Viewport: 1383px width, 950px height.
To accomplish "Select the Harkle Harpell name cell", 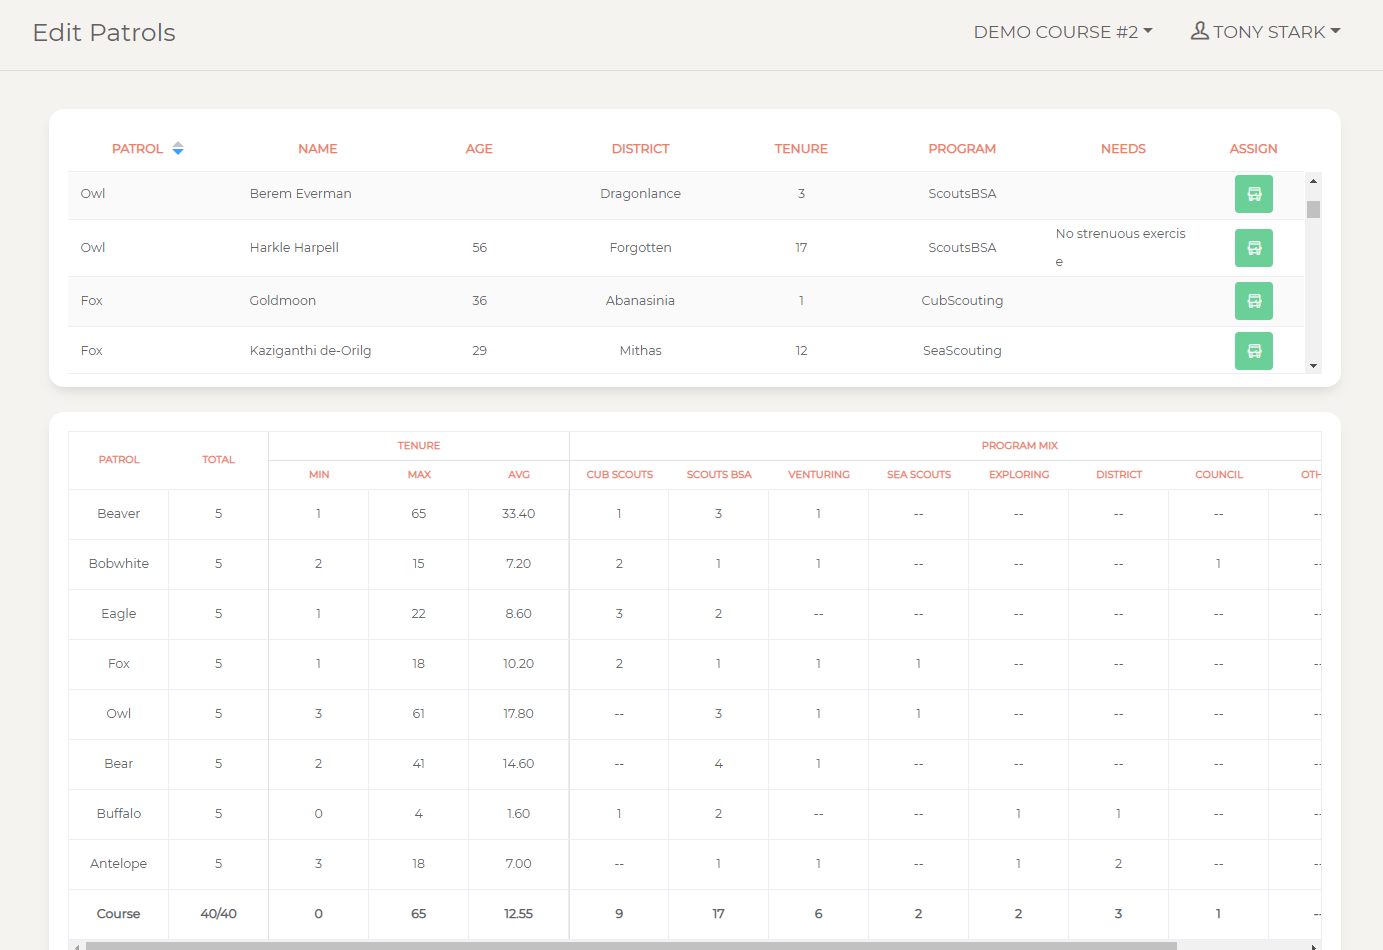I will 294,248.
